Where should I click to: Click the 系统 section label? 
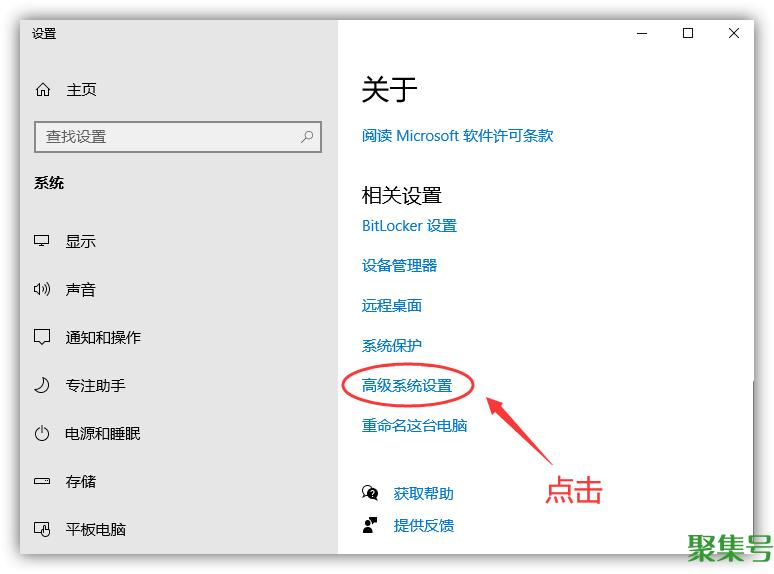(x=49, y=183)
